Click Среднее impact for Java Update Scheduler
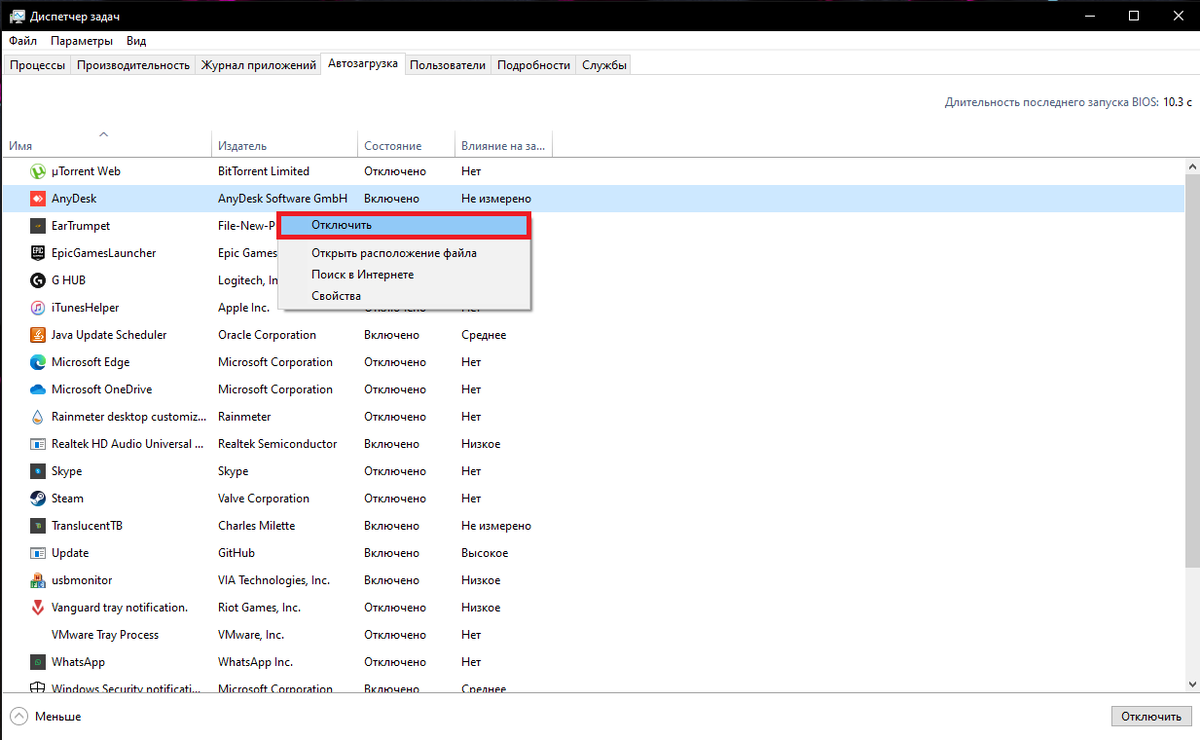Image resolution: width=1200 pixels, height=740 pixels. tap(484, 335)
